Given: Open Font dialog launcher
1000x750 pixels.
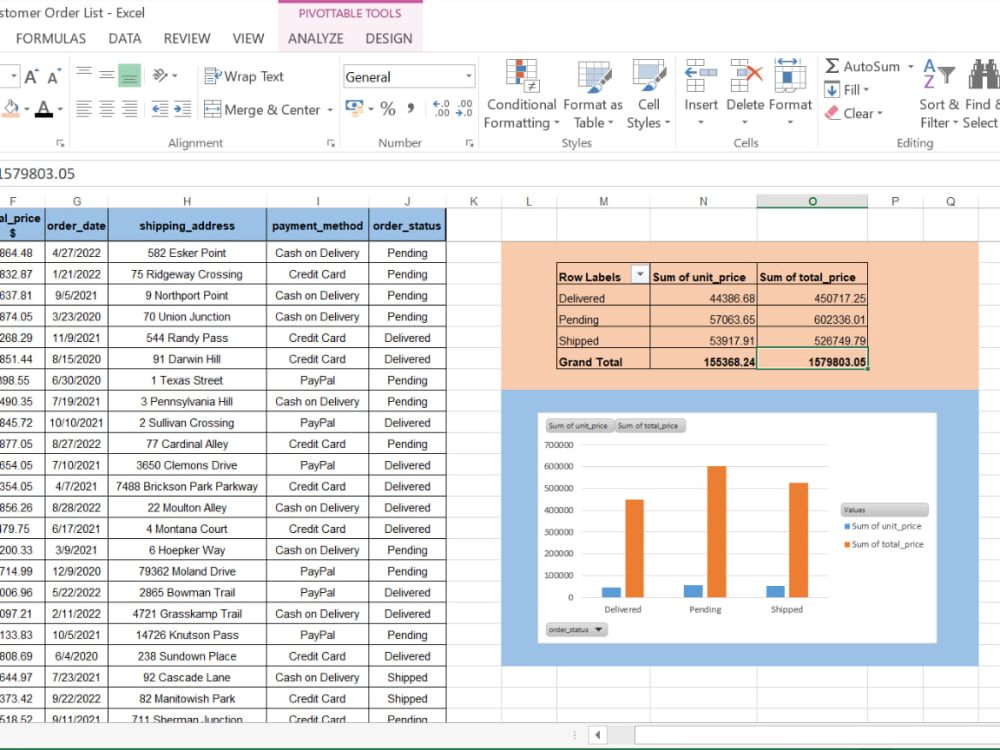Looking at the screenshot, I should point(60,143).
